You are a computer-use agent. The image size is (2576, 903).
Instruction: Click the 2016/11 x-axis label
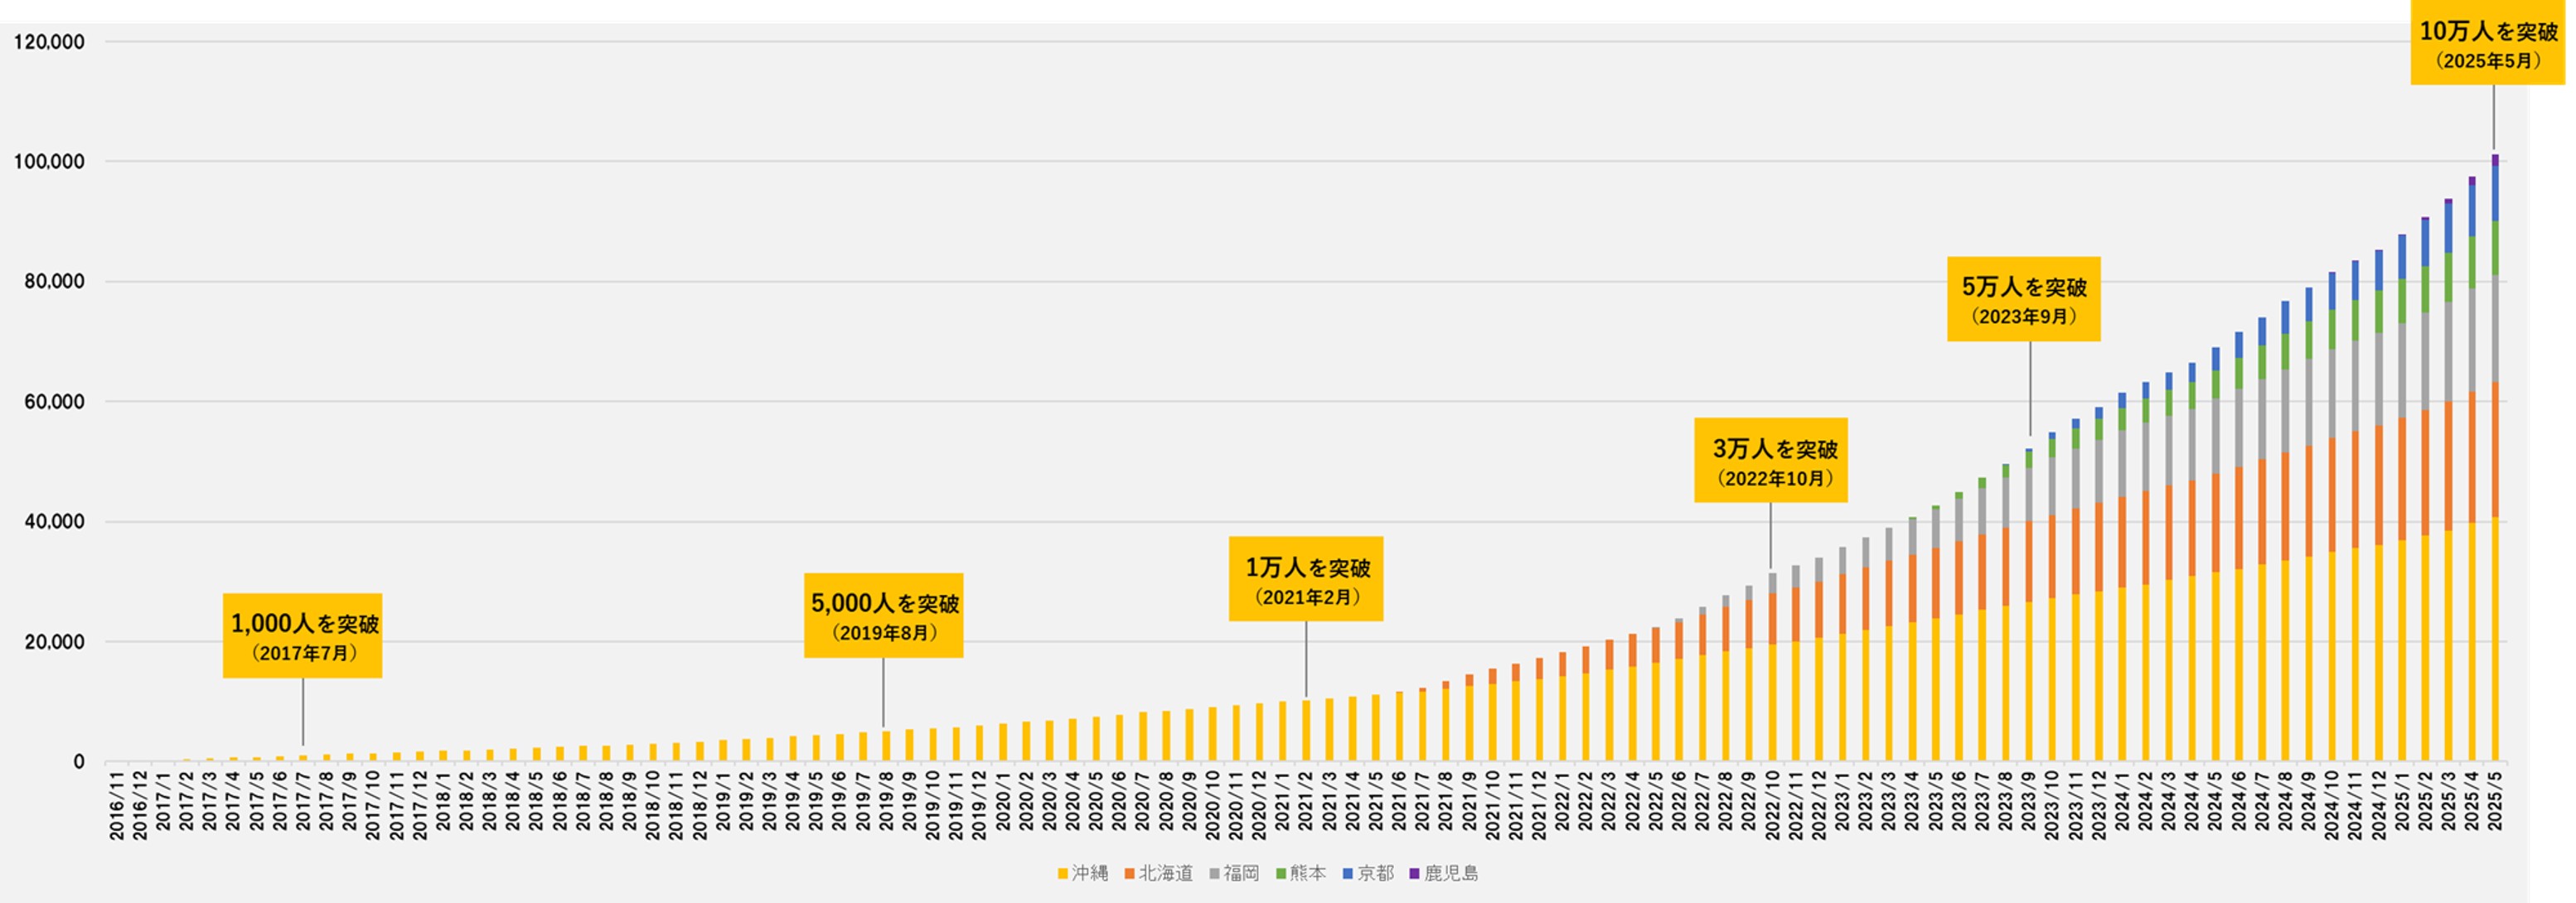coord(117,806)
